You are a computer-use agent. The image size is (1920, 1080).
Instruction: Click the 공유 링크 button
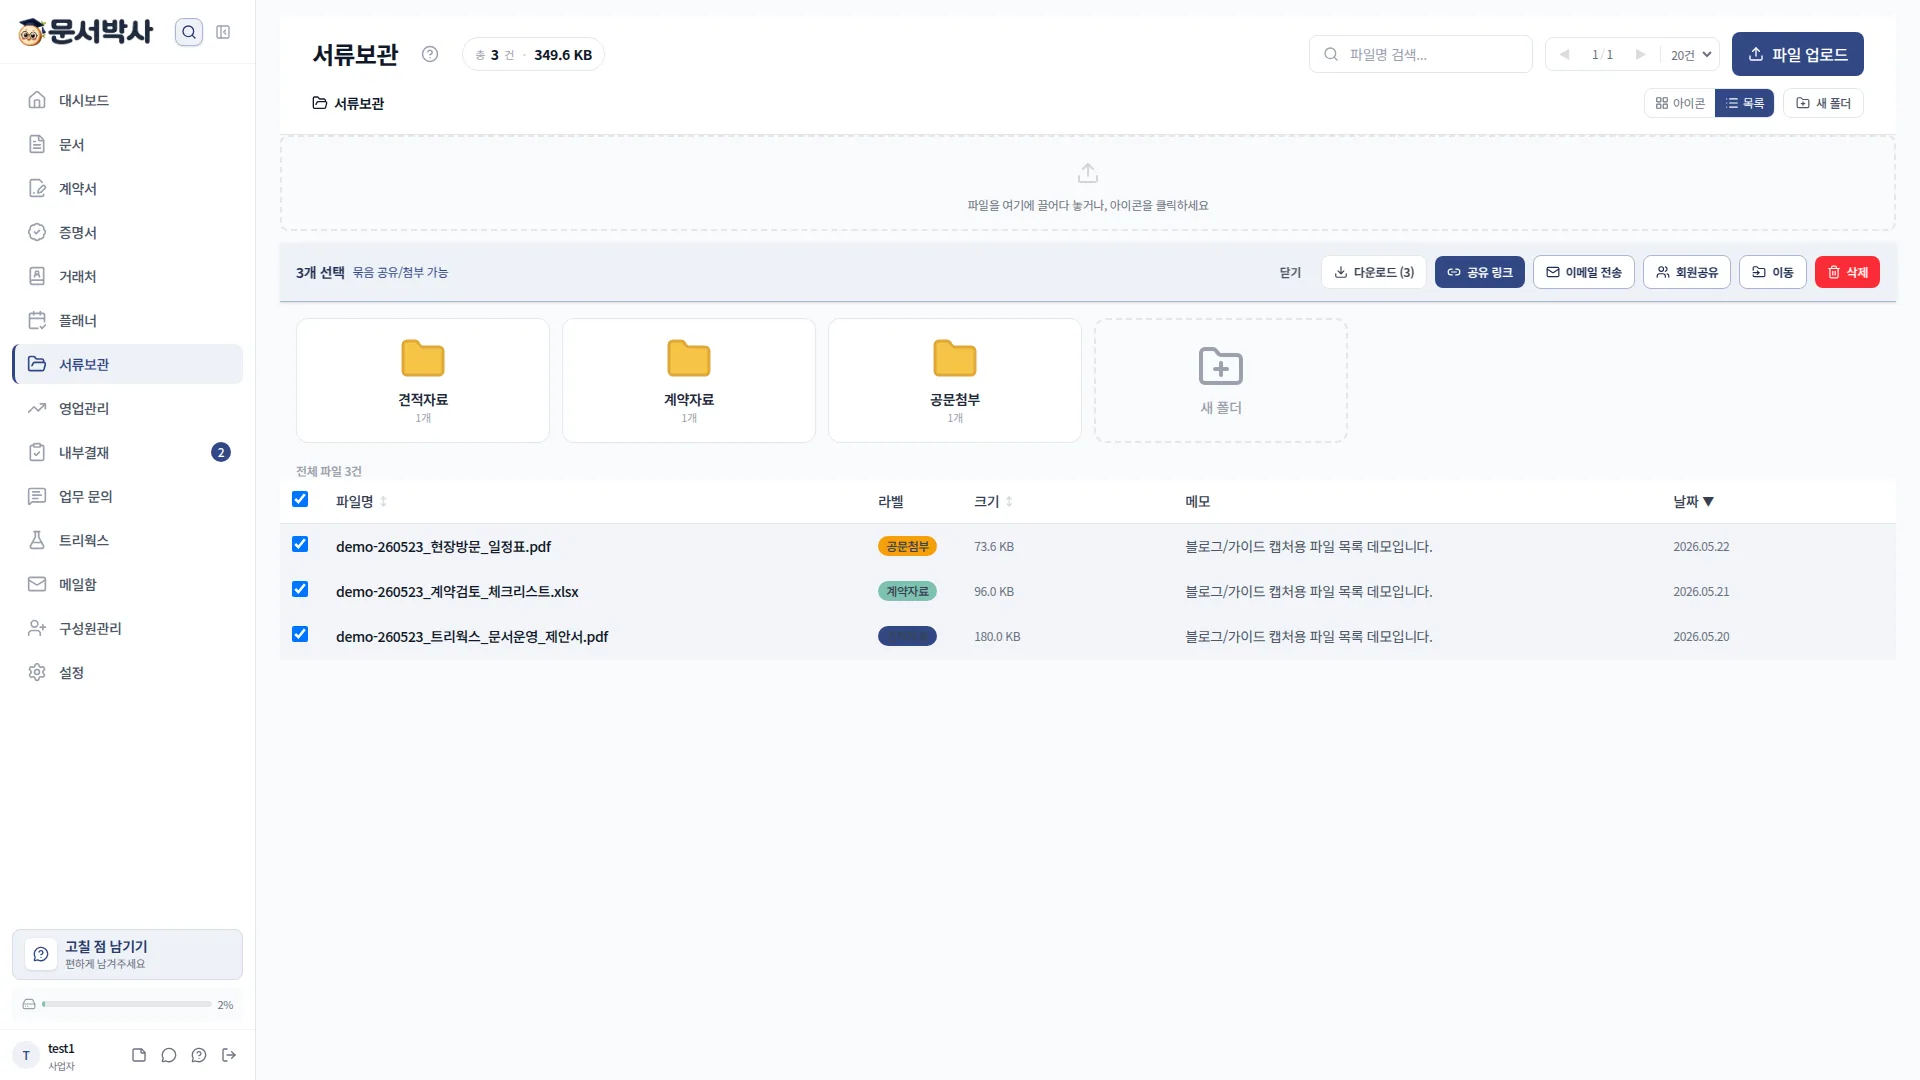coord(1479,272)
